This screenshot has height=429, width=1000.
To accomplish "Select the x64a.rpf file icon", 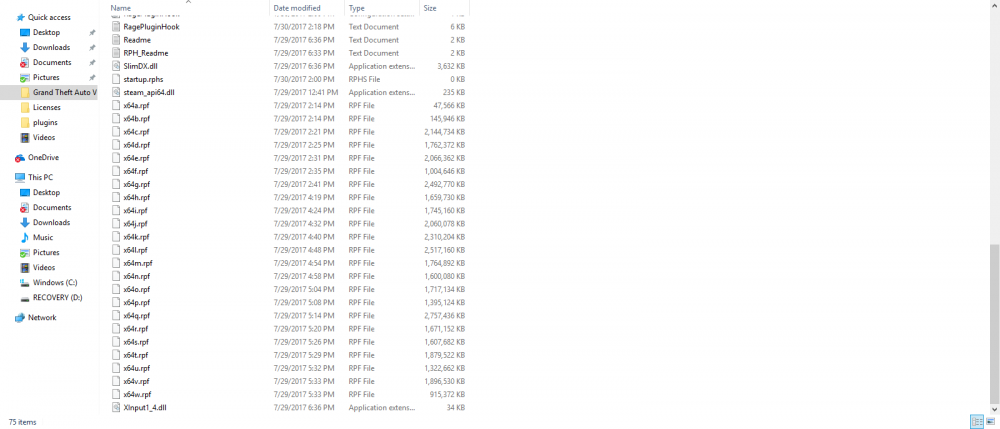I will point(115,105).
